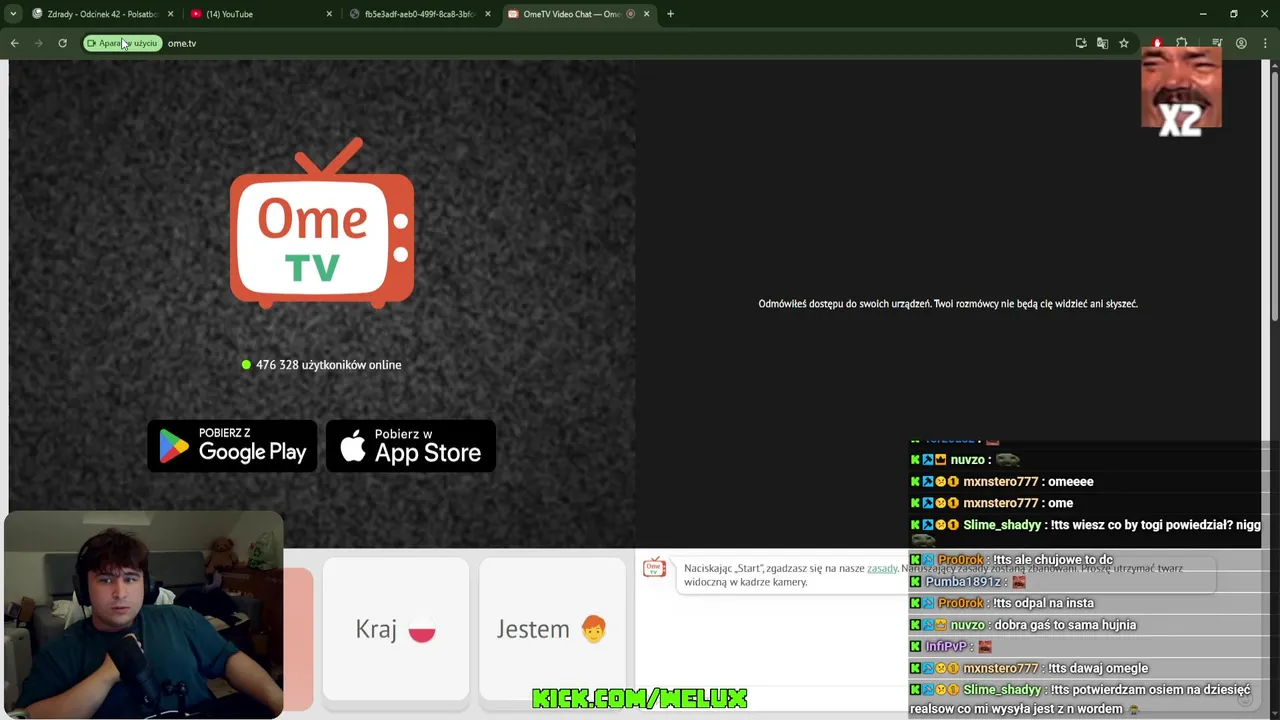
Task: Open the browser profile icon
Action: pos(1241,43)
